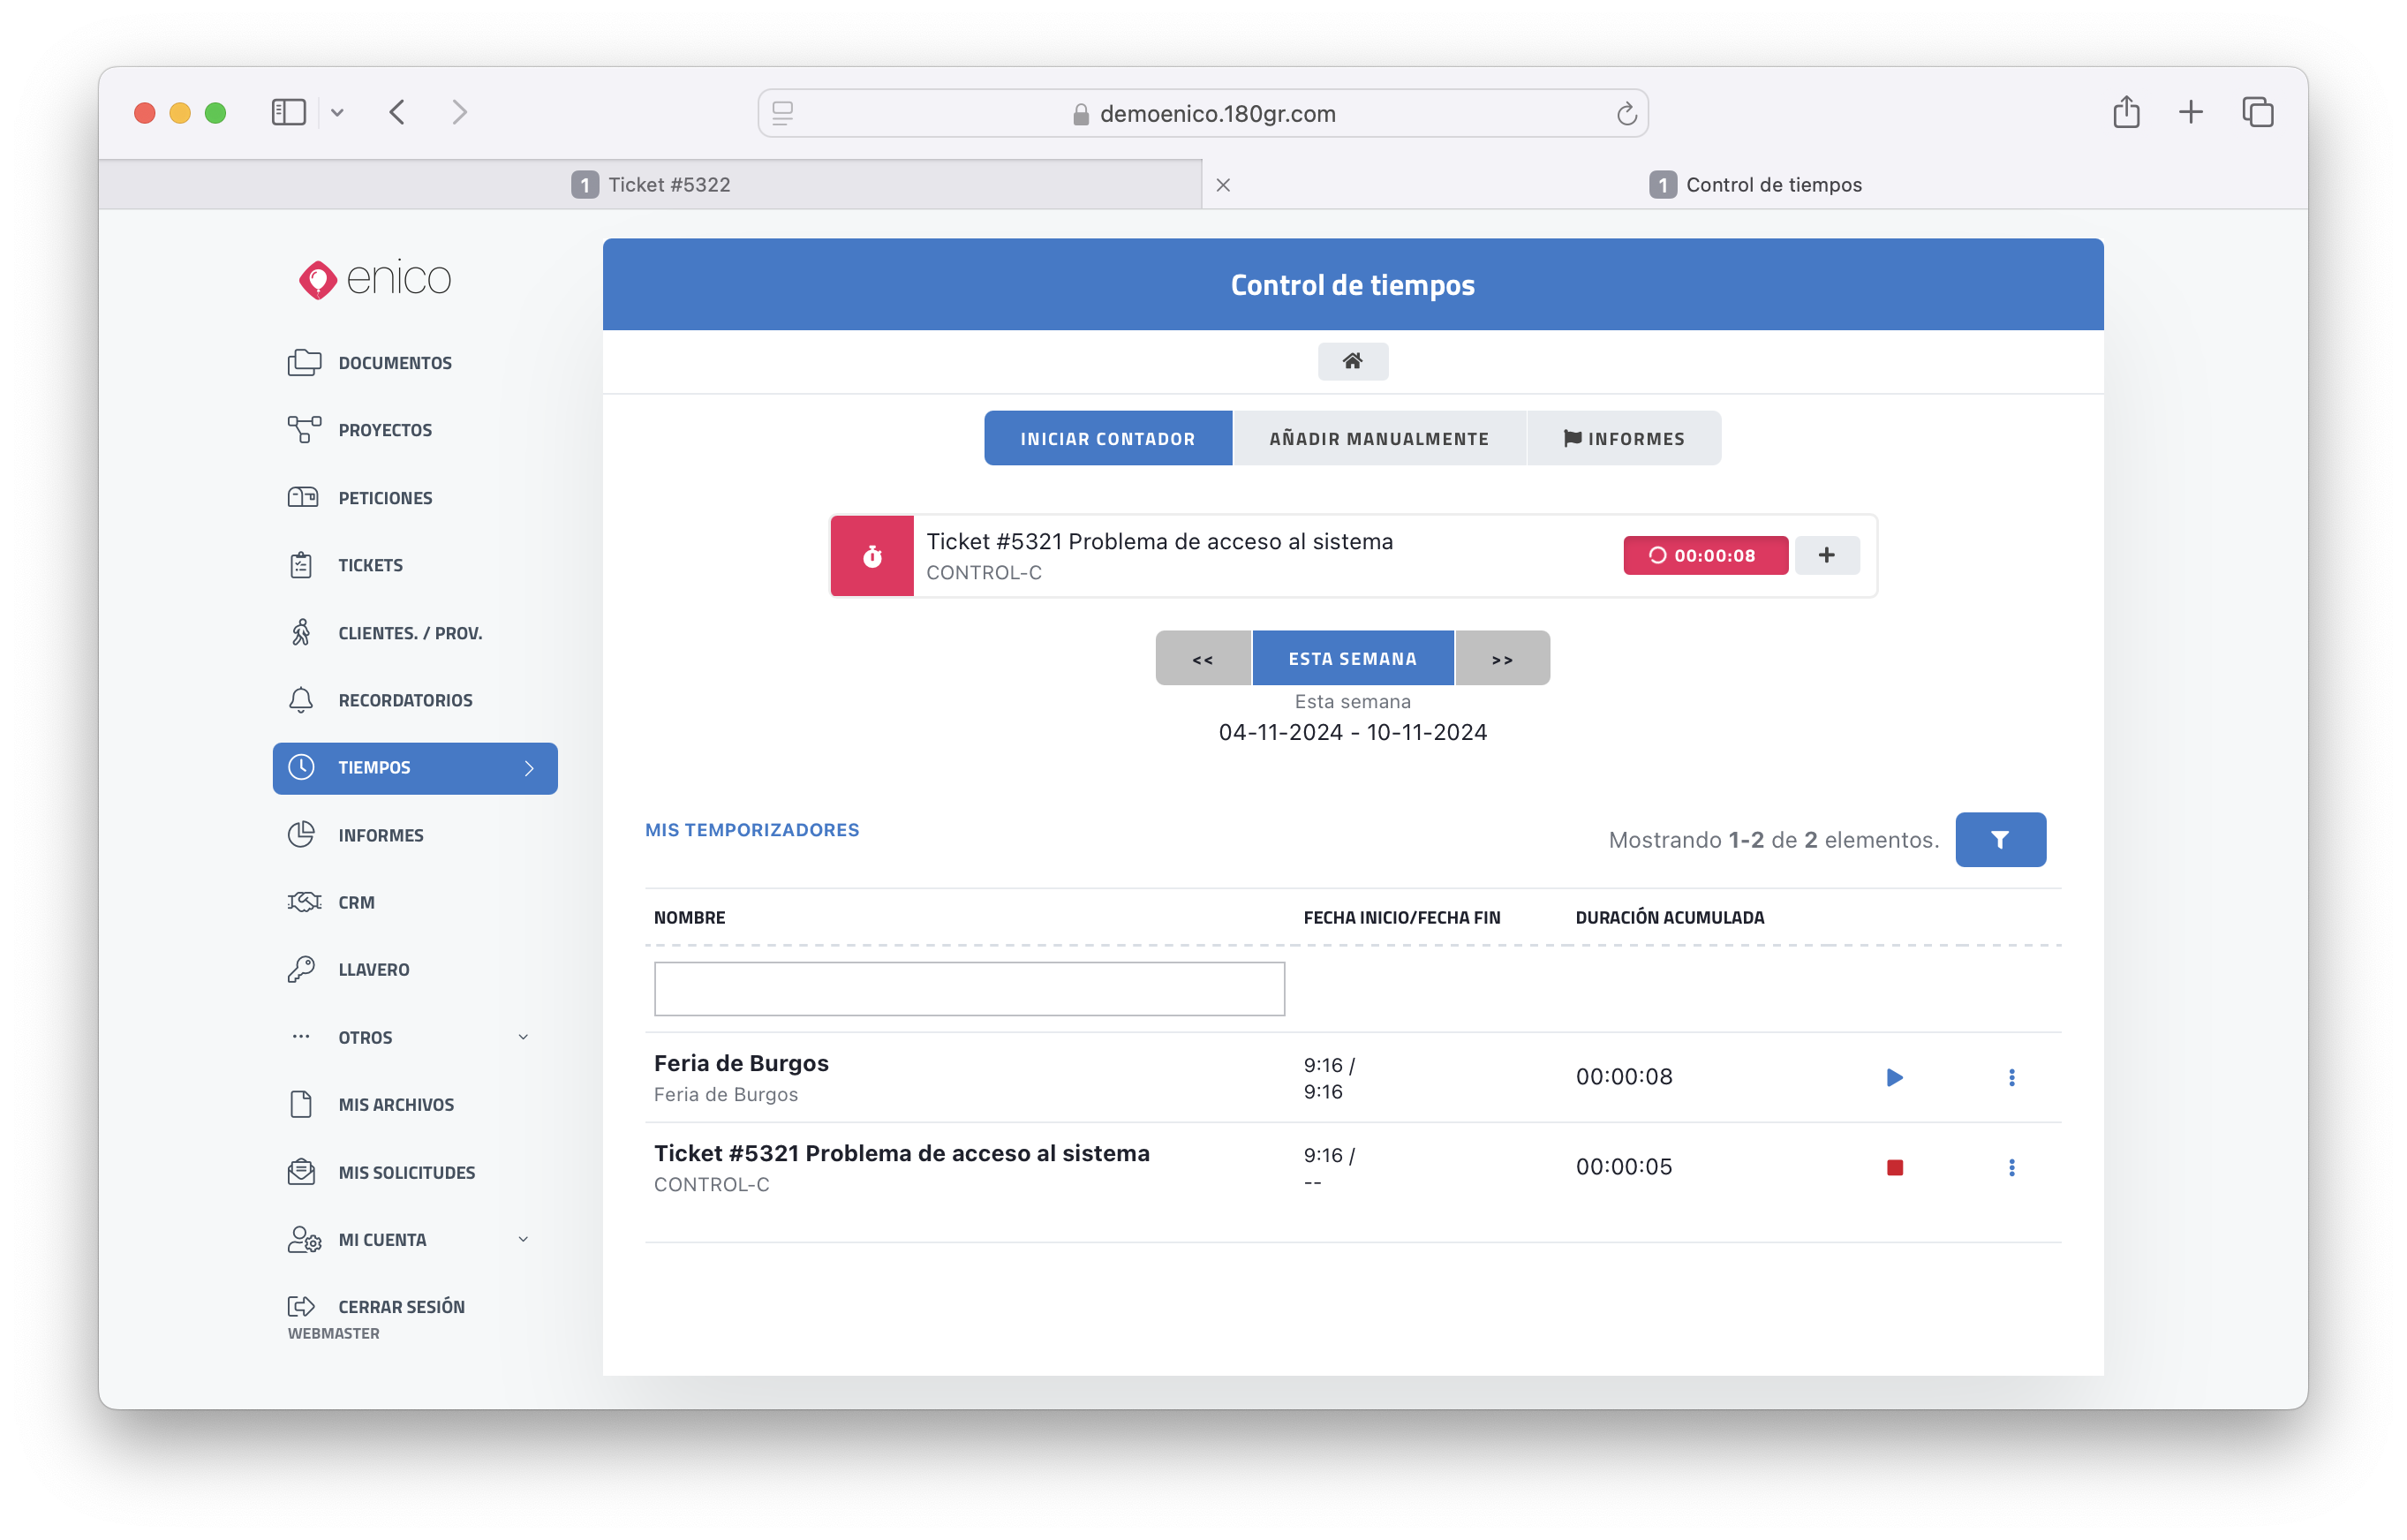Image resolution: width=2407 pixels, height=1540 pixels.
Task: Open the filter funnel button
Action: point(2000,840)
